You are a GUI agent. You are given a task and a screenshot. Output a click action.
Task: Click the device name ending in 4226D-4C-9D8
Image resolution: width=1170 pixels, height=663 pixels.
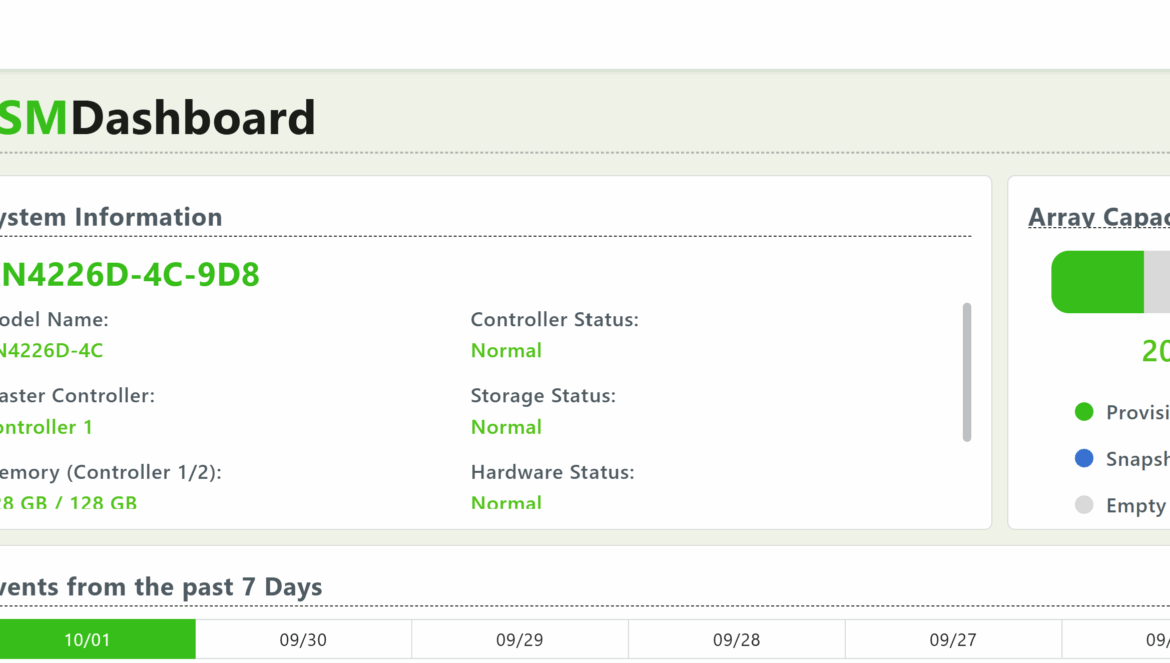click(x=128, y=274)
